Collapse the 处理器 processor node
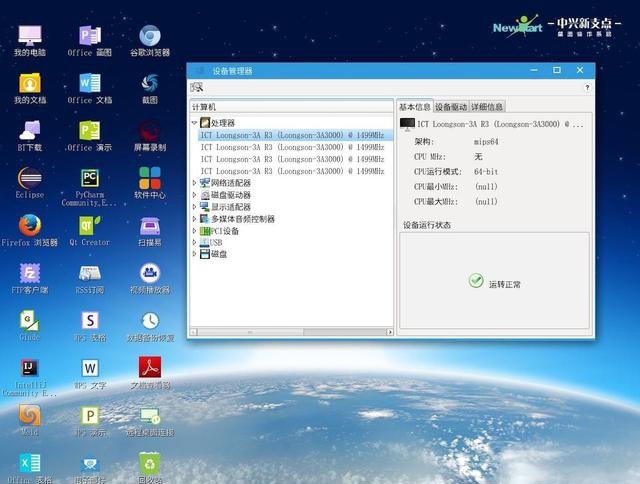The height and width of the screenshot is (484, 640). [x=194, y=122]
